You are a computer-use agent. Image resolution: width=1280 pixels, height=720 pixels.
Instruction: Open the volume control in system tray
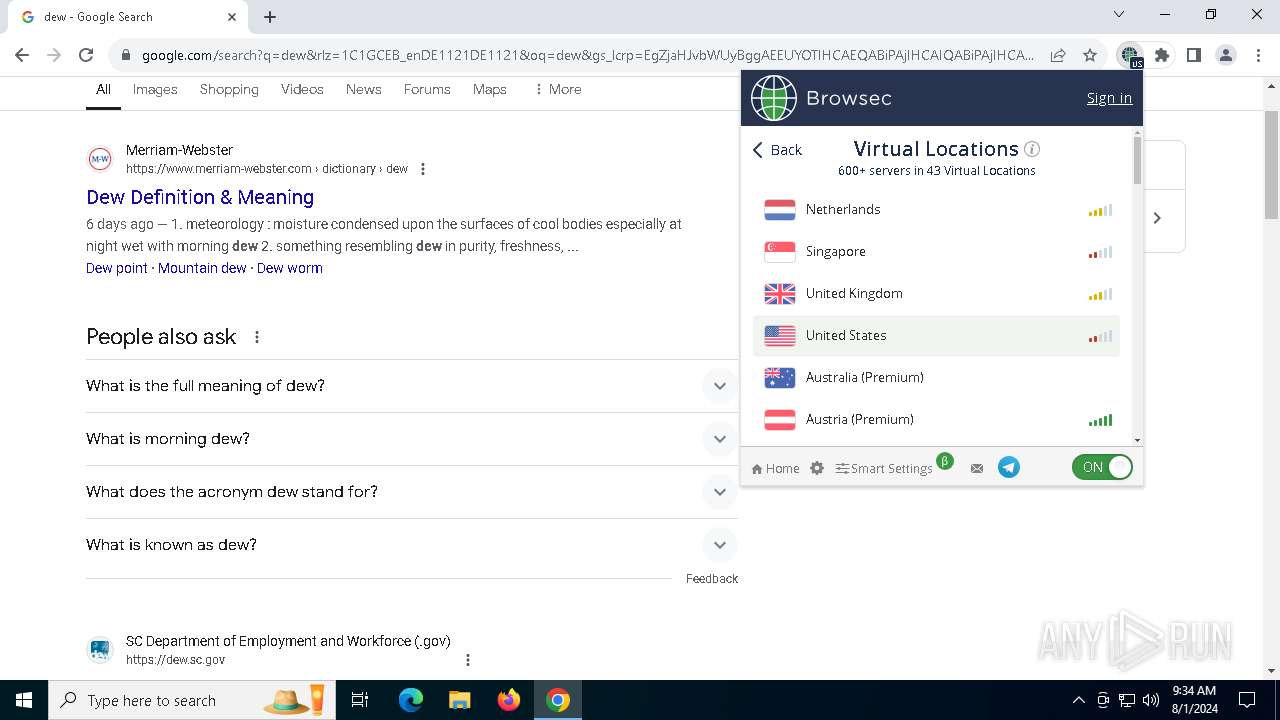pyautogui.click(x=1151, y=700)
